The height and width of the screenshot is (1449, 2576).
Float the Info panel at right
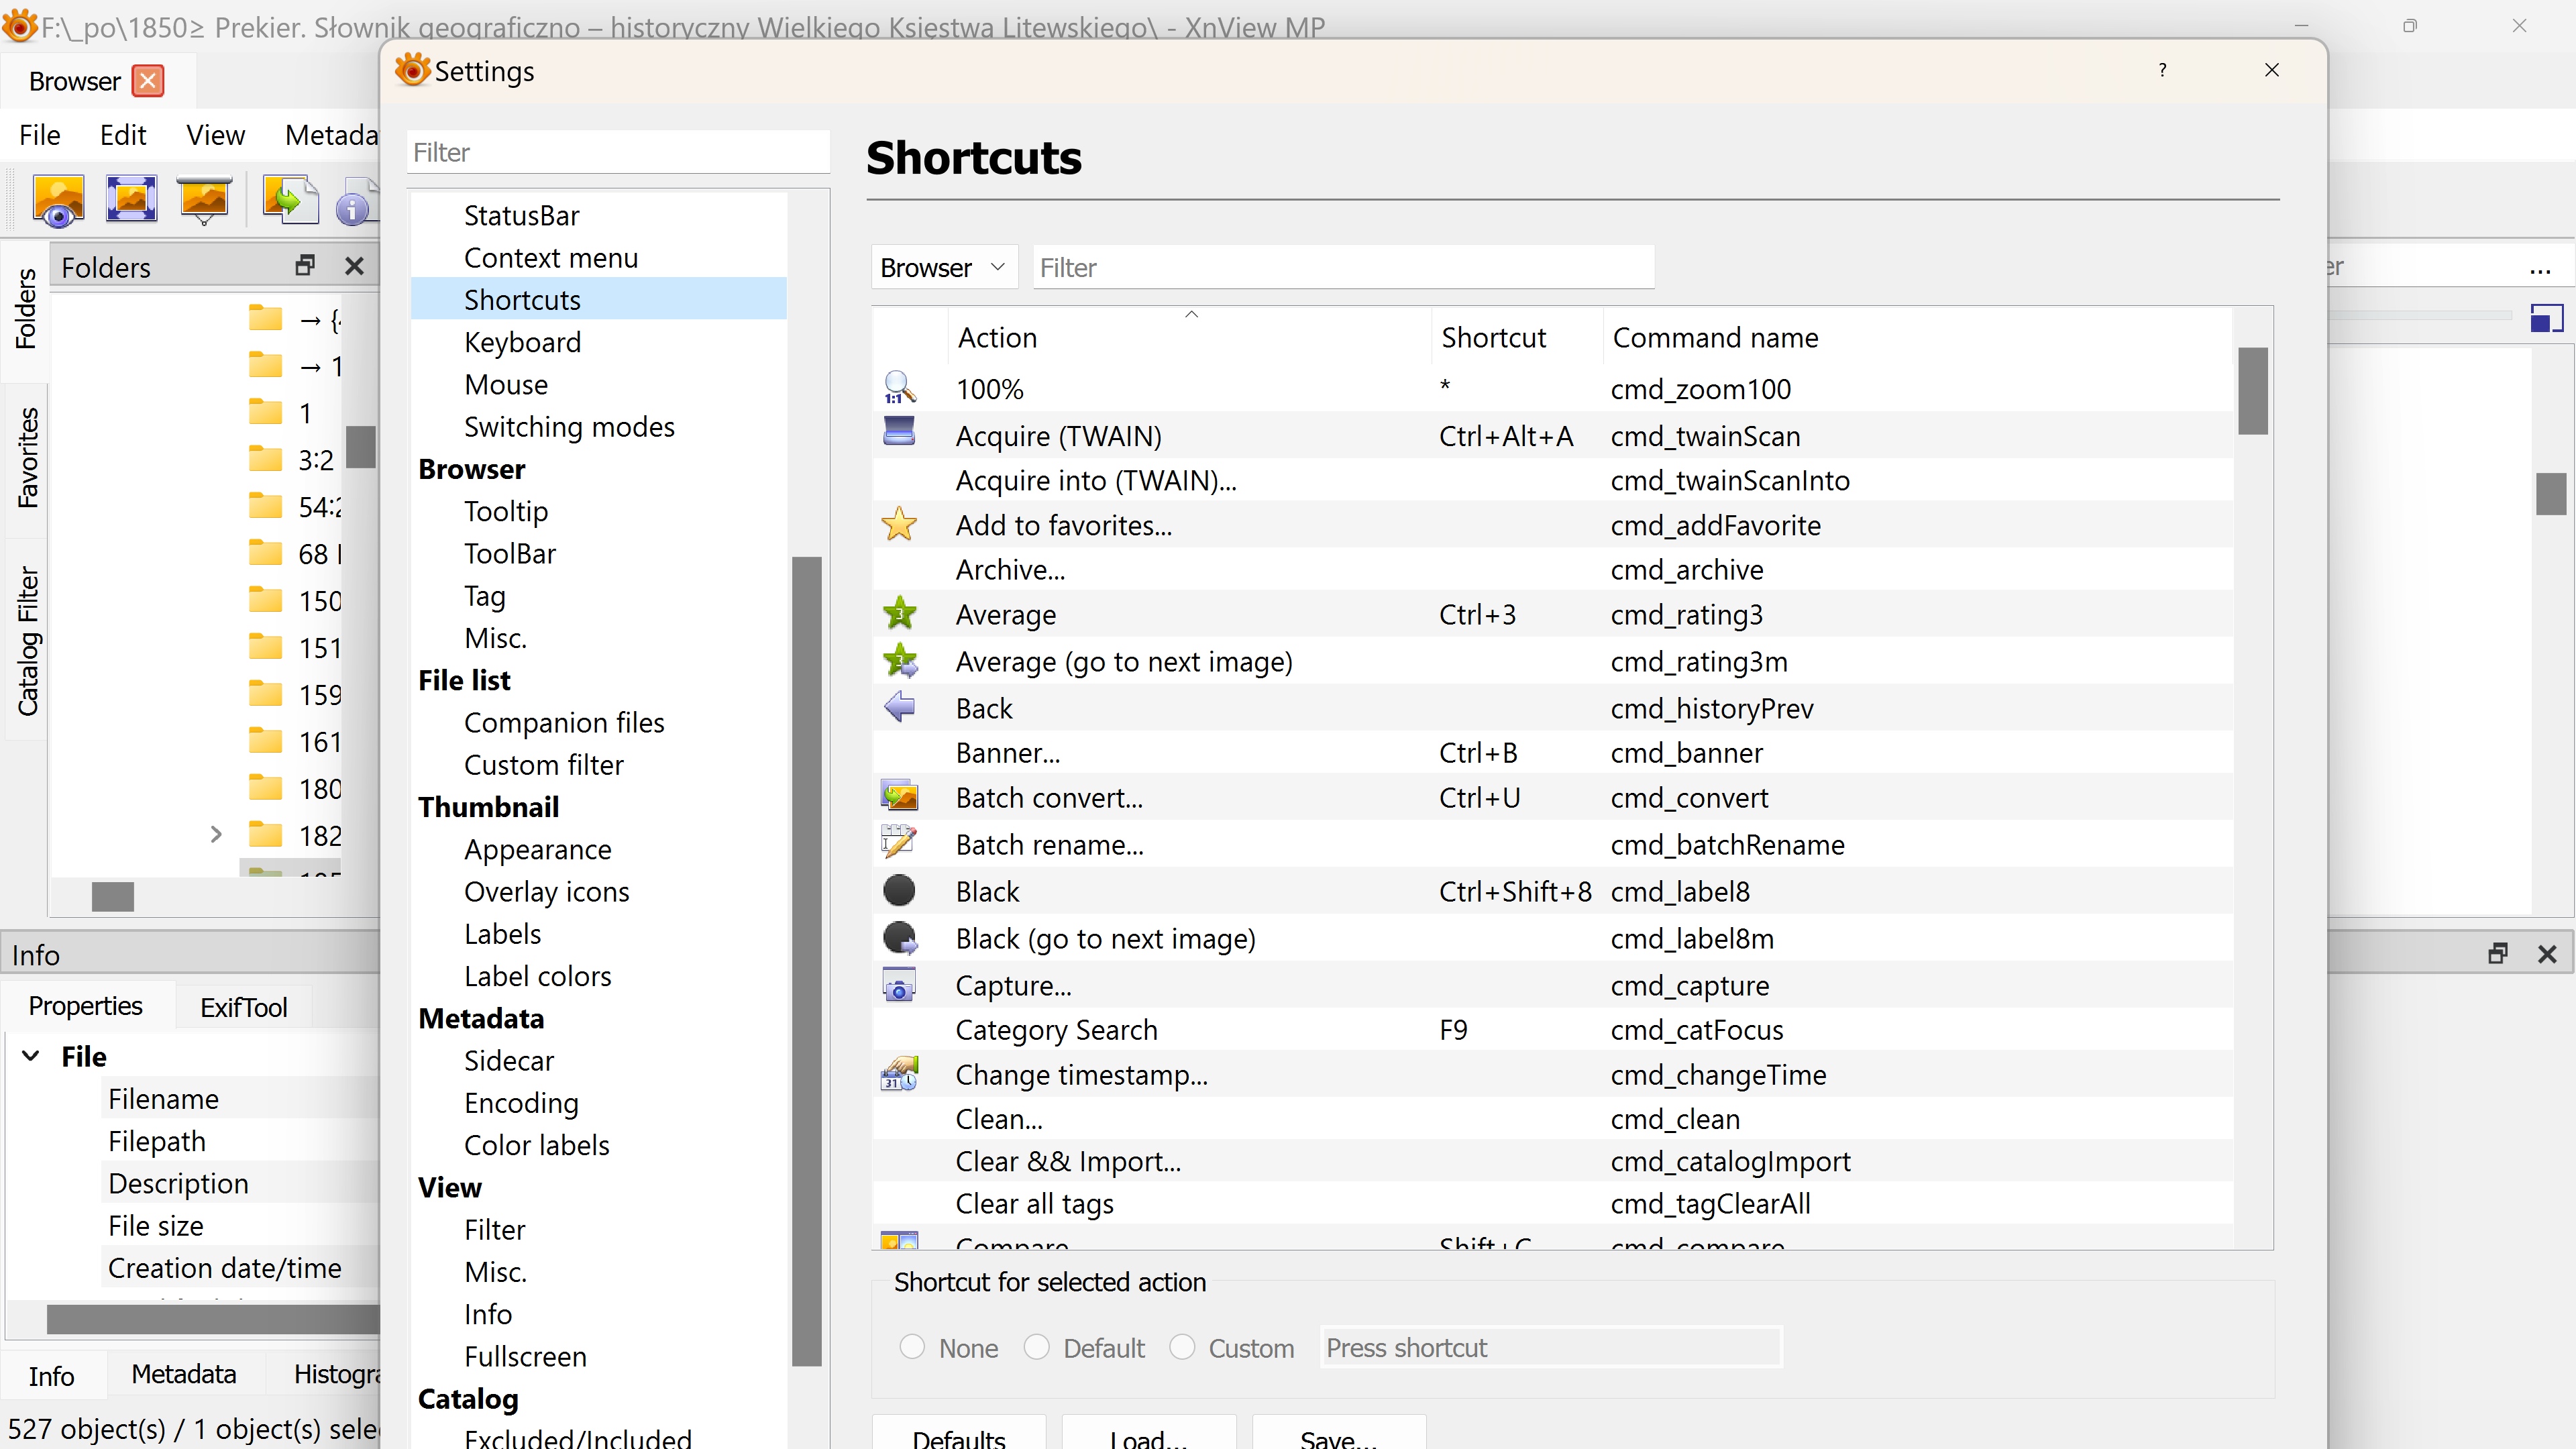[x=2498, y=953]
